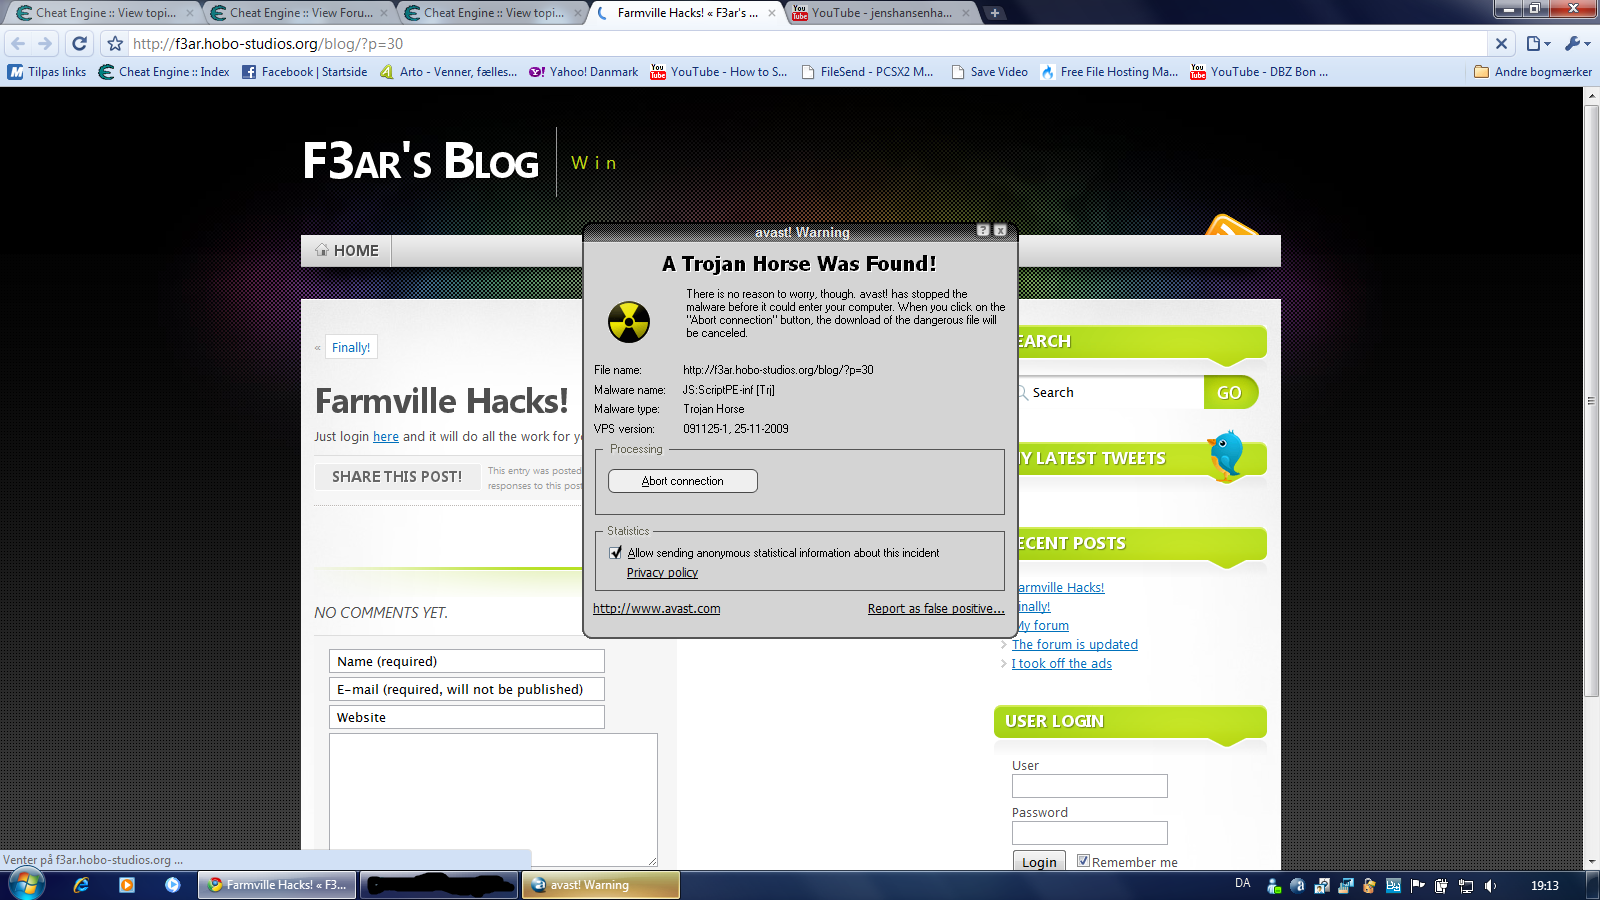Click the blog Search text field
Viewport: 1600px width, 900px height.
(1112, 393)
